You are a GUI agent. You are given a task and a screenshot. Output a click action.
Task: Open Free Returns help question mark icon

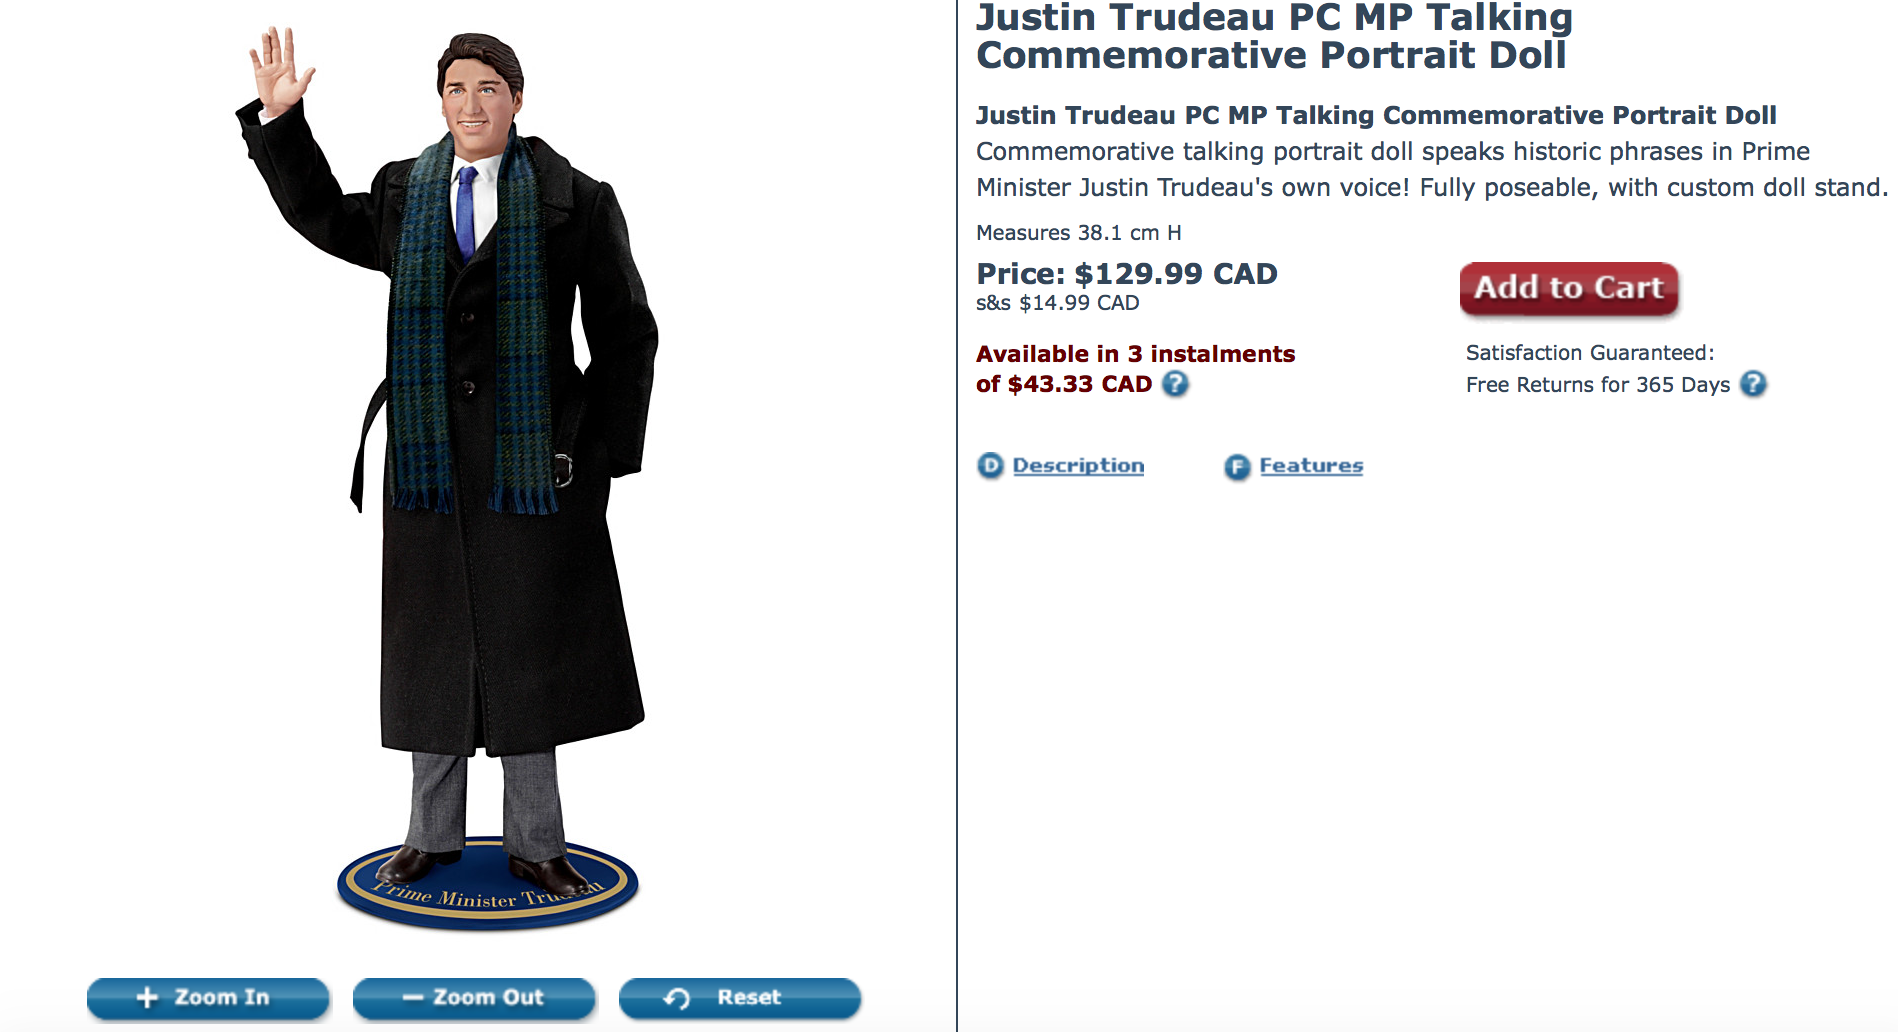tap(1753, 384)
